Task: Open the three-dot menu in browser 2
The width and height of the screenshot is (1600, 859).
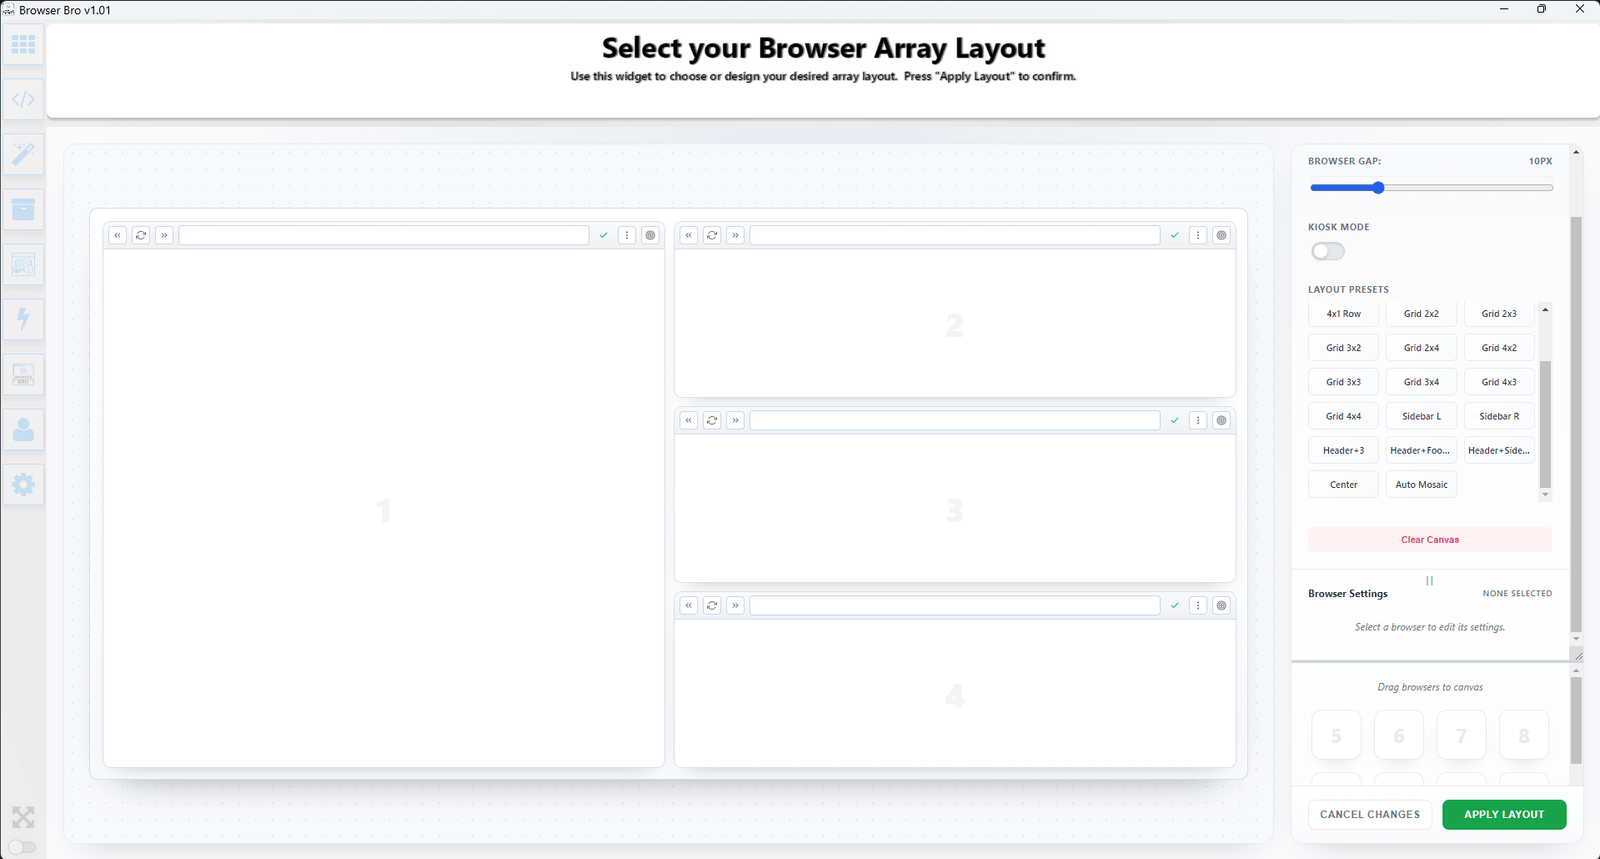Action: 1198,235
